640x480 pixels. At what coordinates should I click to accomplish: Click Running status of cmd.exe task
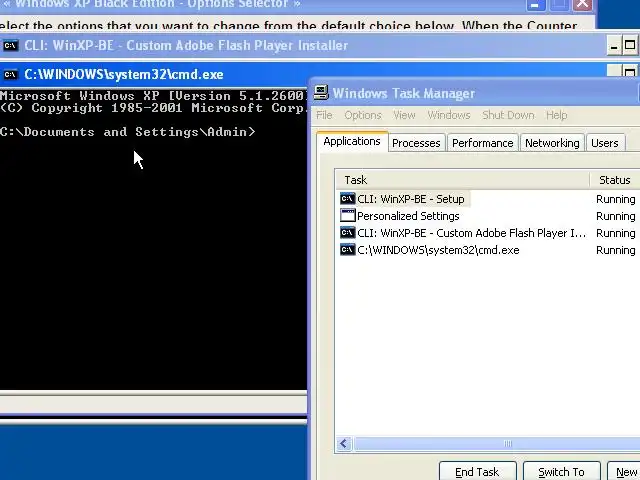[616, 250]
